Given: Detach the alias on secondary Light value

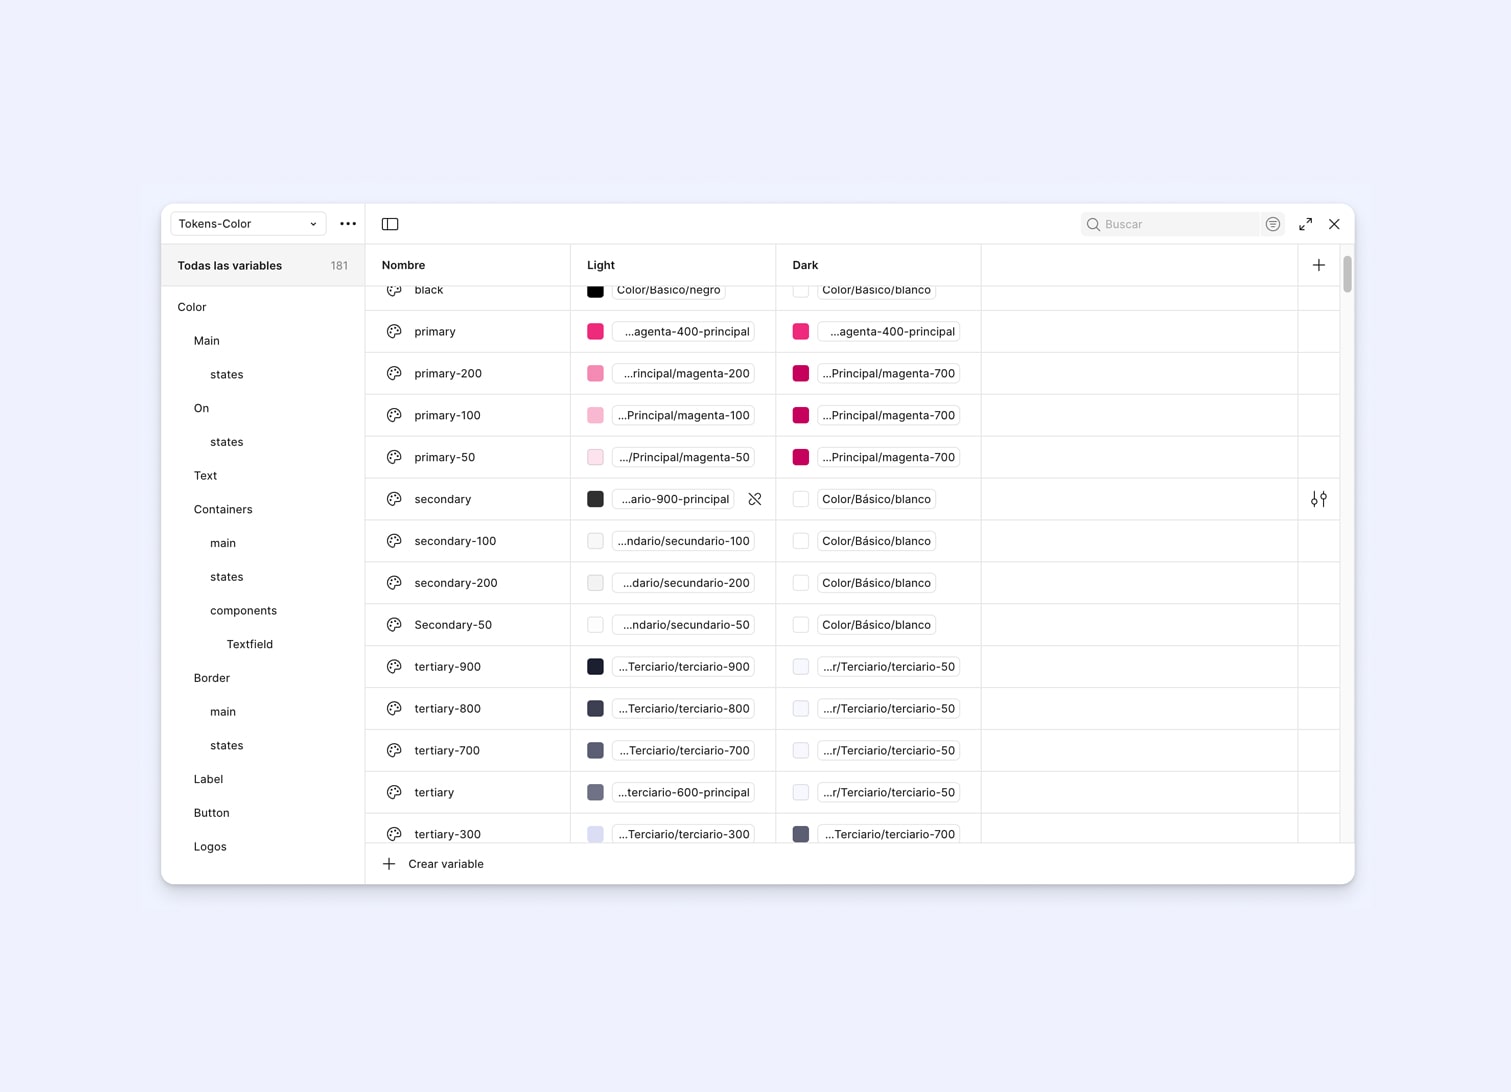Looking at the screenshot, I should (755, 499).
